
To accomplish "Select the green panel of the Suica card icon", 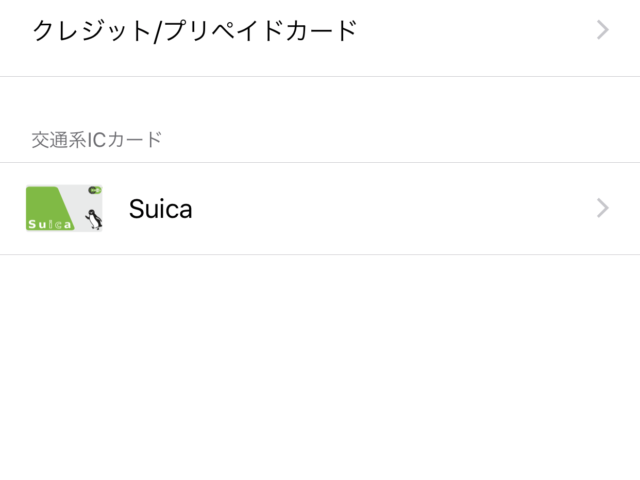I will (x=47, y=208).
